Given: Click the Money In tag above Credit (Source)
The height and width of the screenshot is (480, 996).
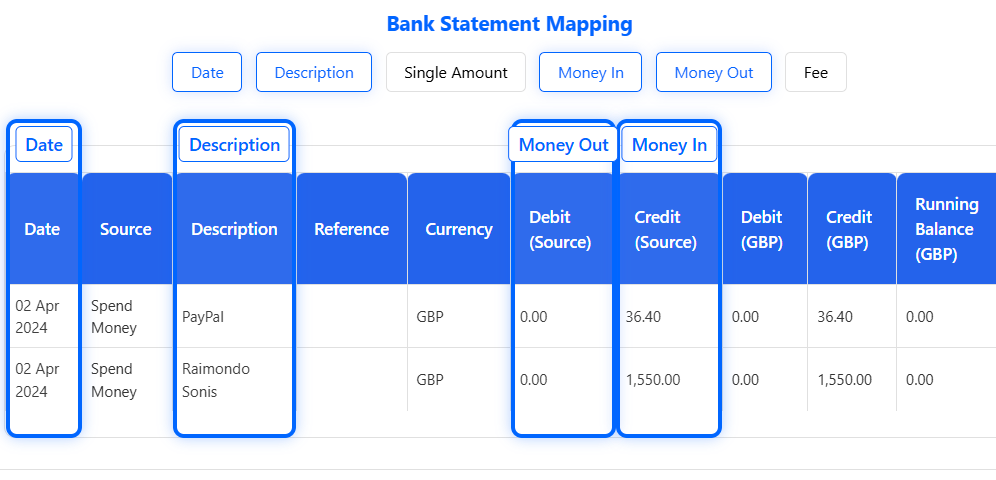Looking at the screenshot, I should pyautogui.click(x=669, y=144).
